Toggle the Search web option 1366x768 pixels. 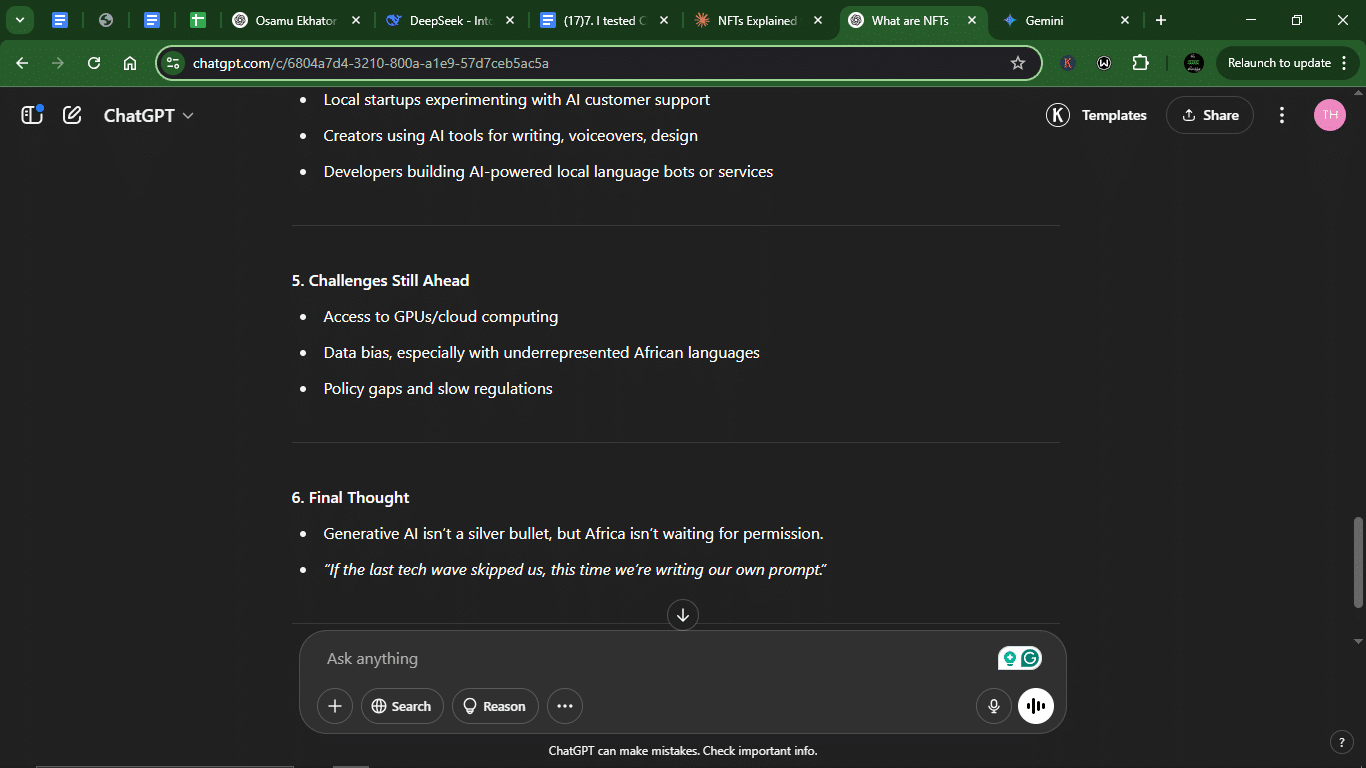tap(402, 706)
